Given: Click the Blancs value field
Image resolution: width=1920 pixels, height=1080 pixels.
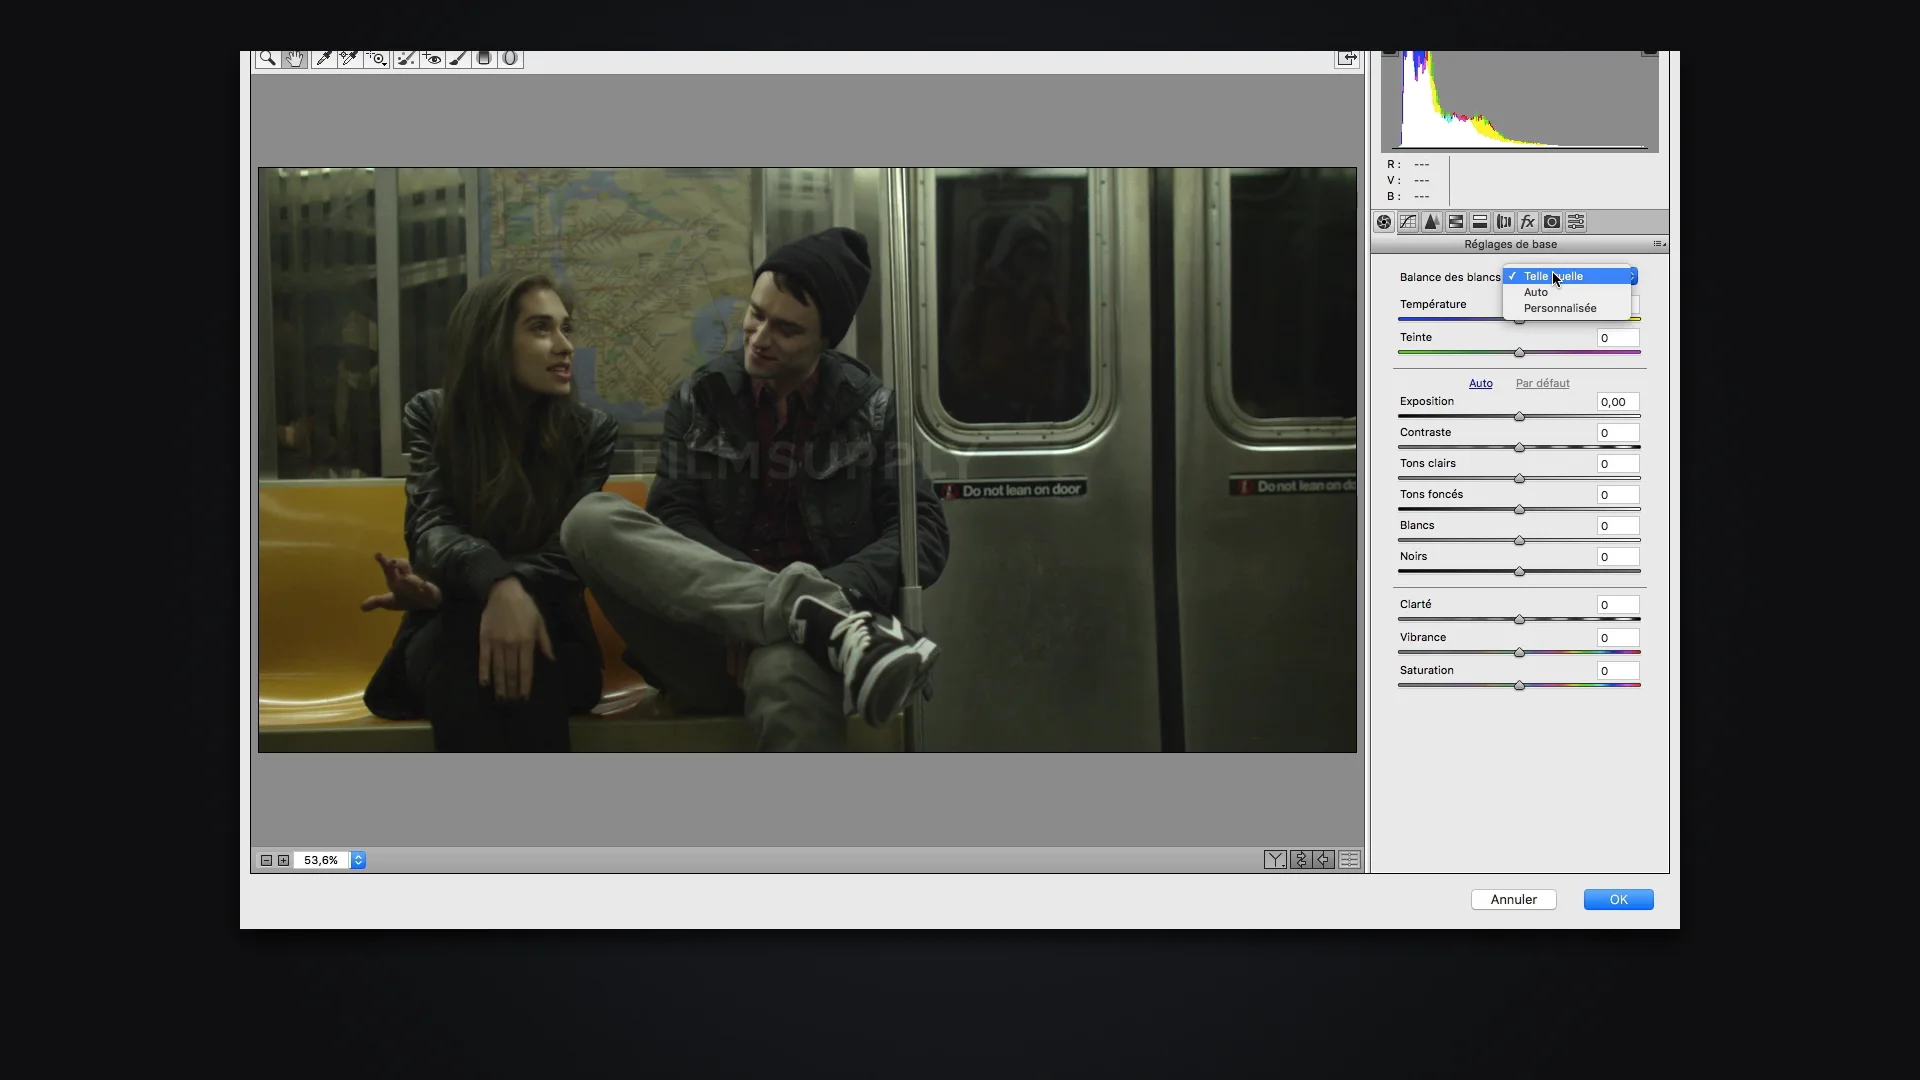Looking at the screenshot, I should [x=1618, y=526].
